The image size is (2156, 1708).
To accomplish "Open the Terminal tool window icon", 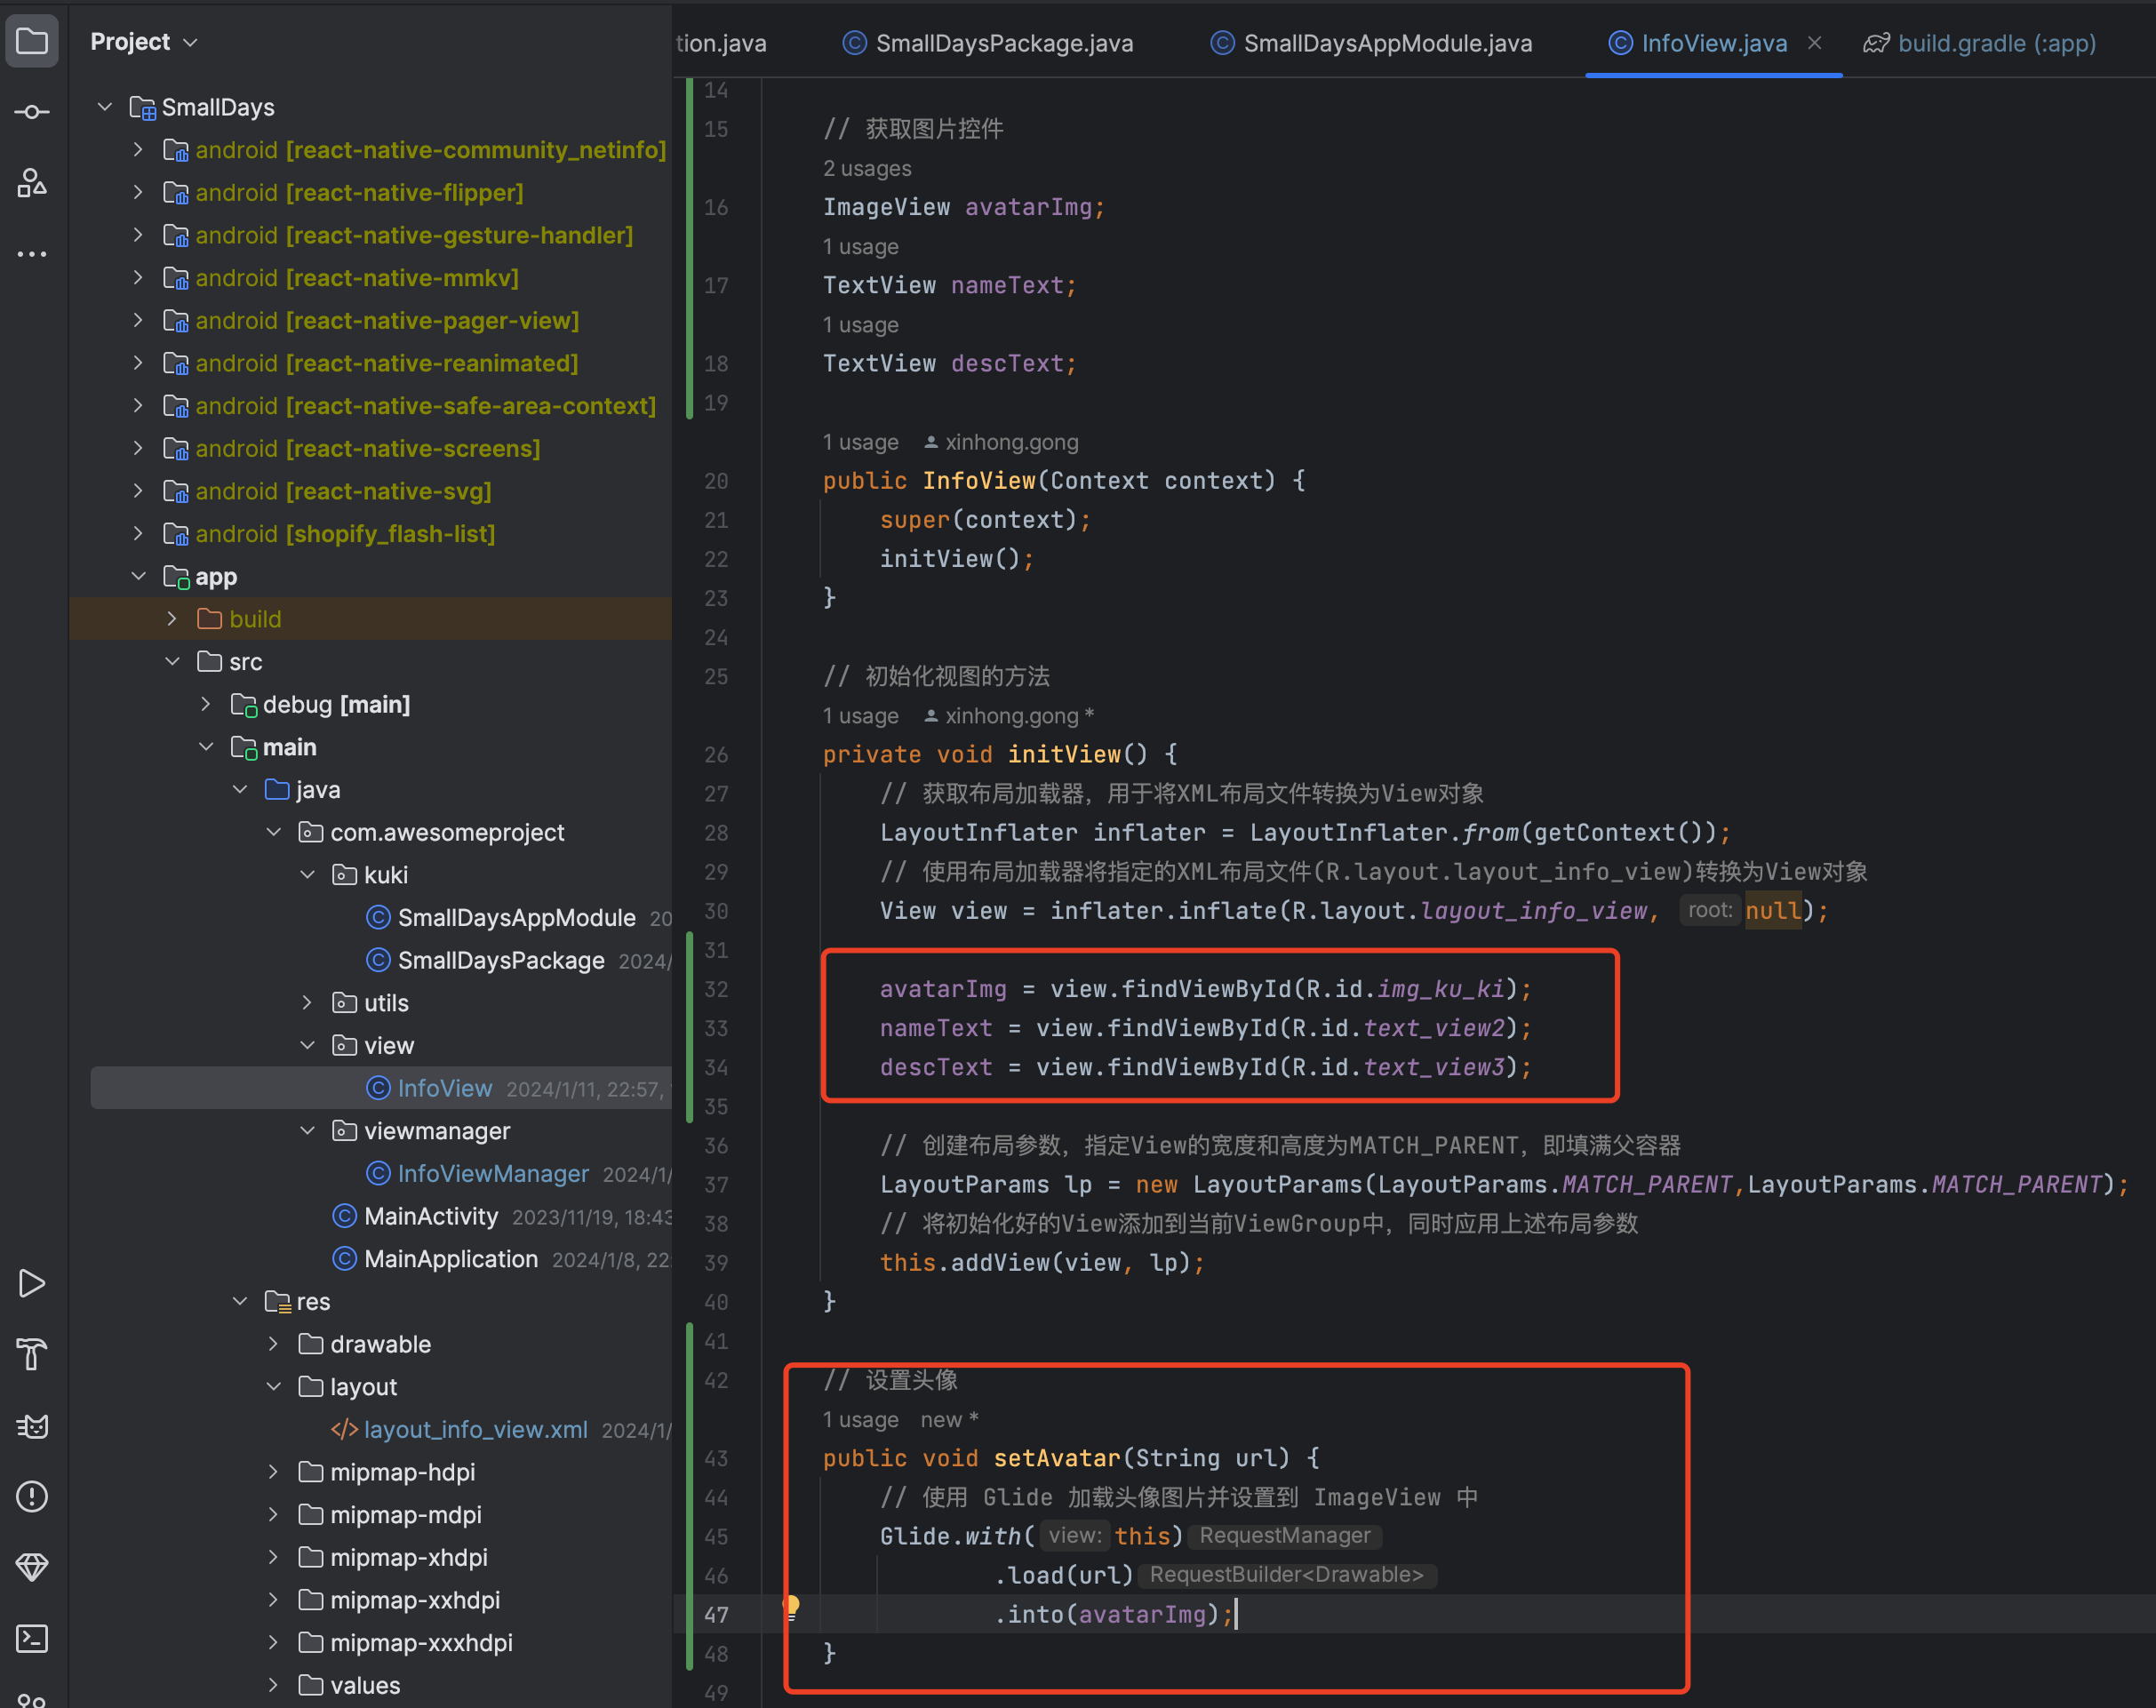I will (32, 1638).
